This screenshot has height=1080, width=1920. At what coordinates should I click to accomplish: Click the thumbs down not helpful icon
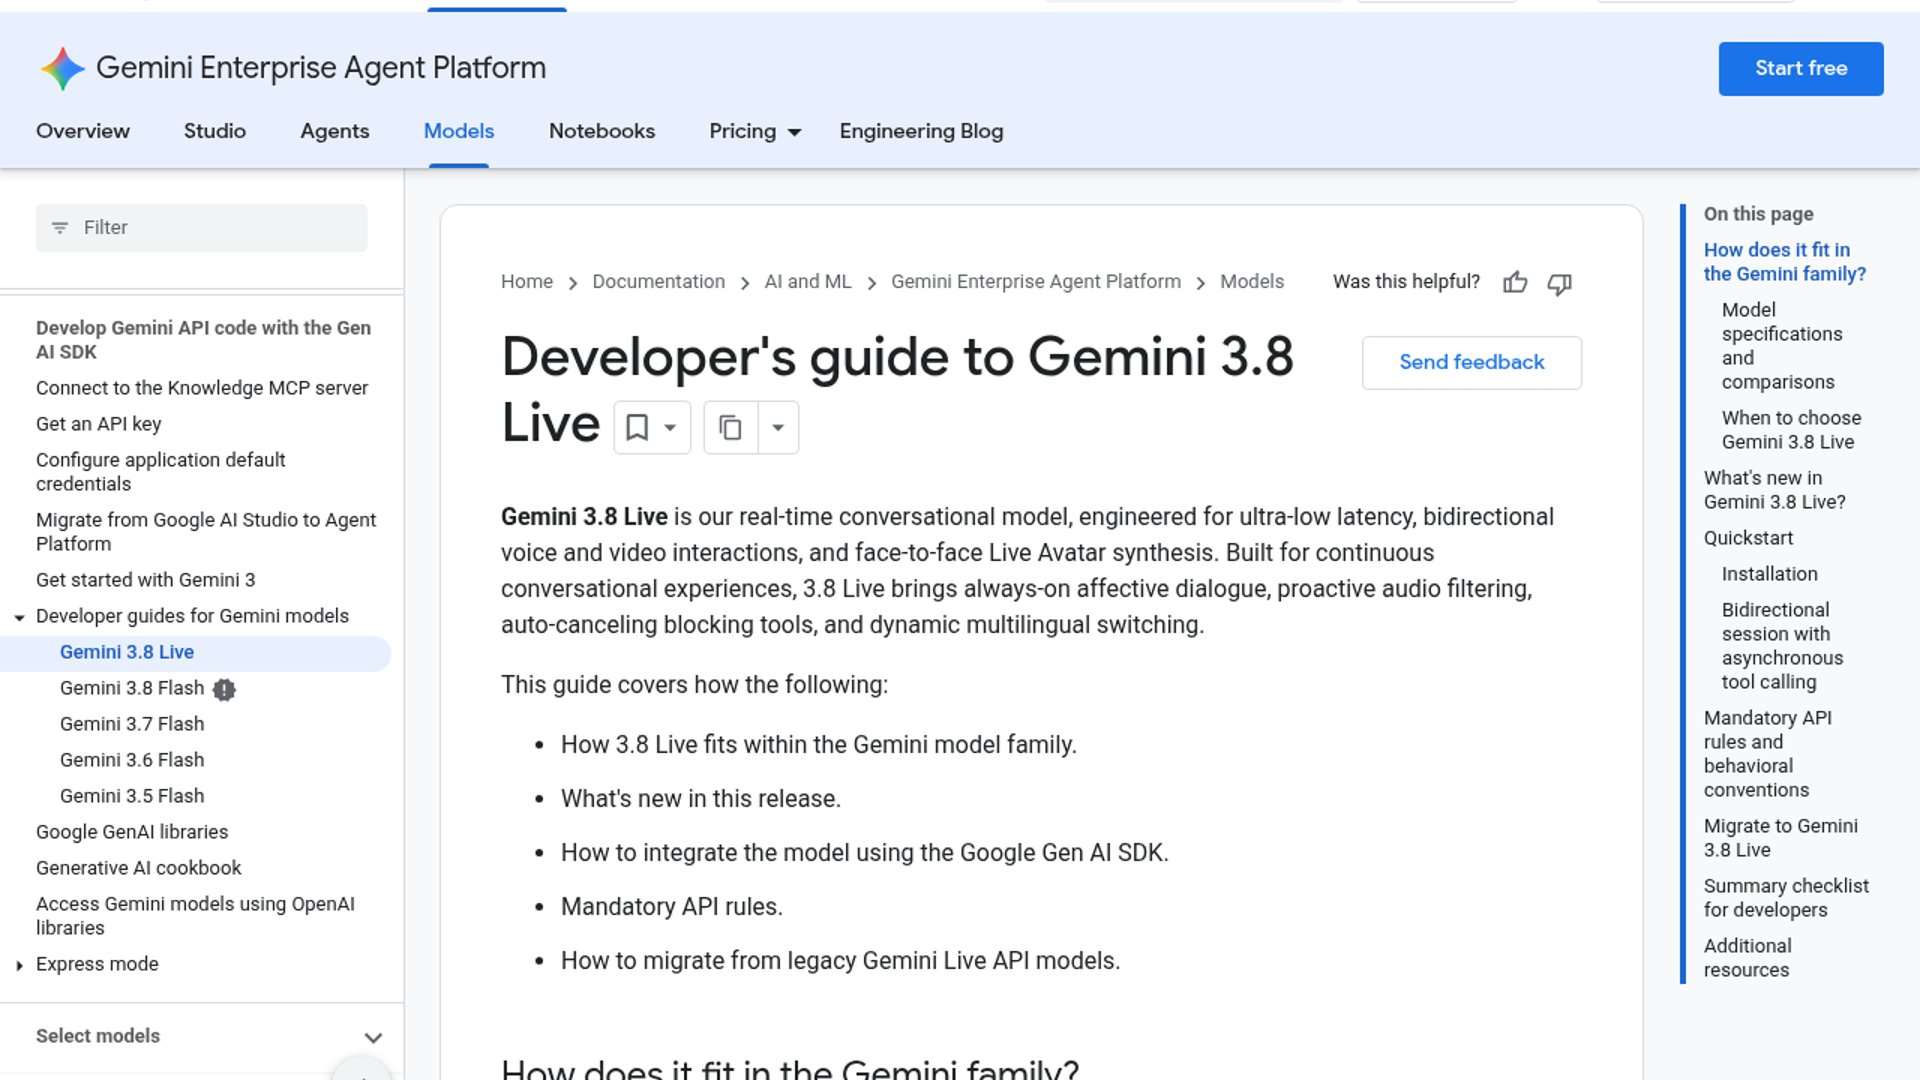pos(1559,284)
